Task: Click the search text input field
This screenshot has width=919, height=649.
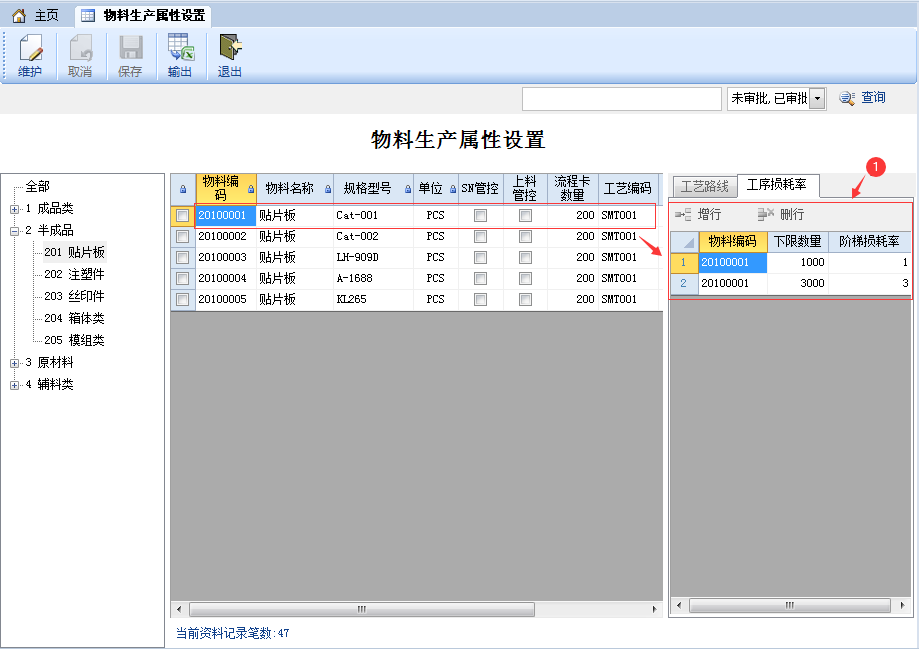Action: pos(621,98)
